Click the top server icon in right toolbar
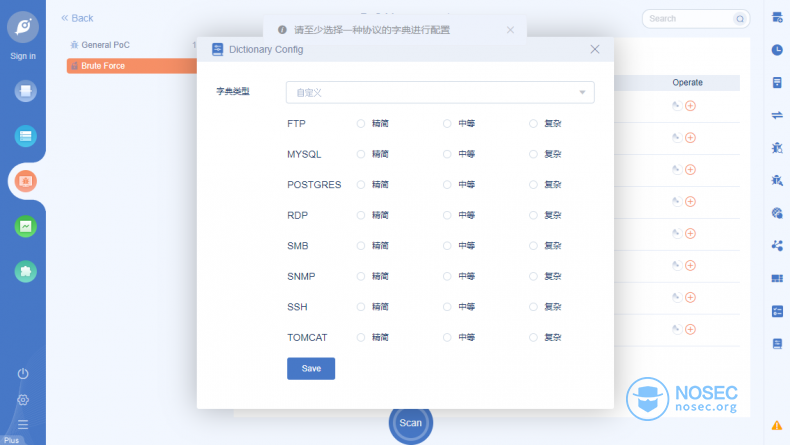 click(777, 18)
